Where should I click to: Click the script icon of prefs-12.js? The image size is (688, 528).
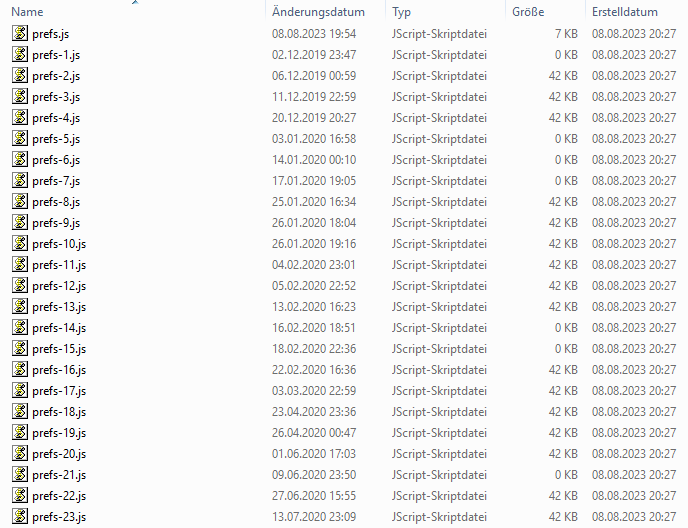click(20, 285)
